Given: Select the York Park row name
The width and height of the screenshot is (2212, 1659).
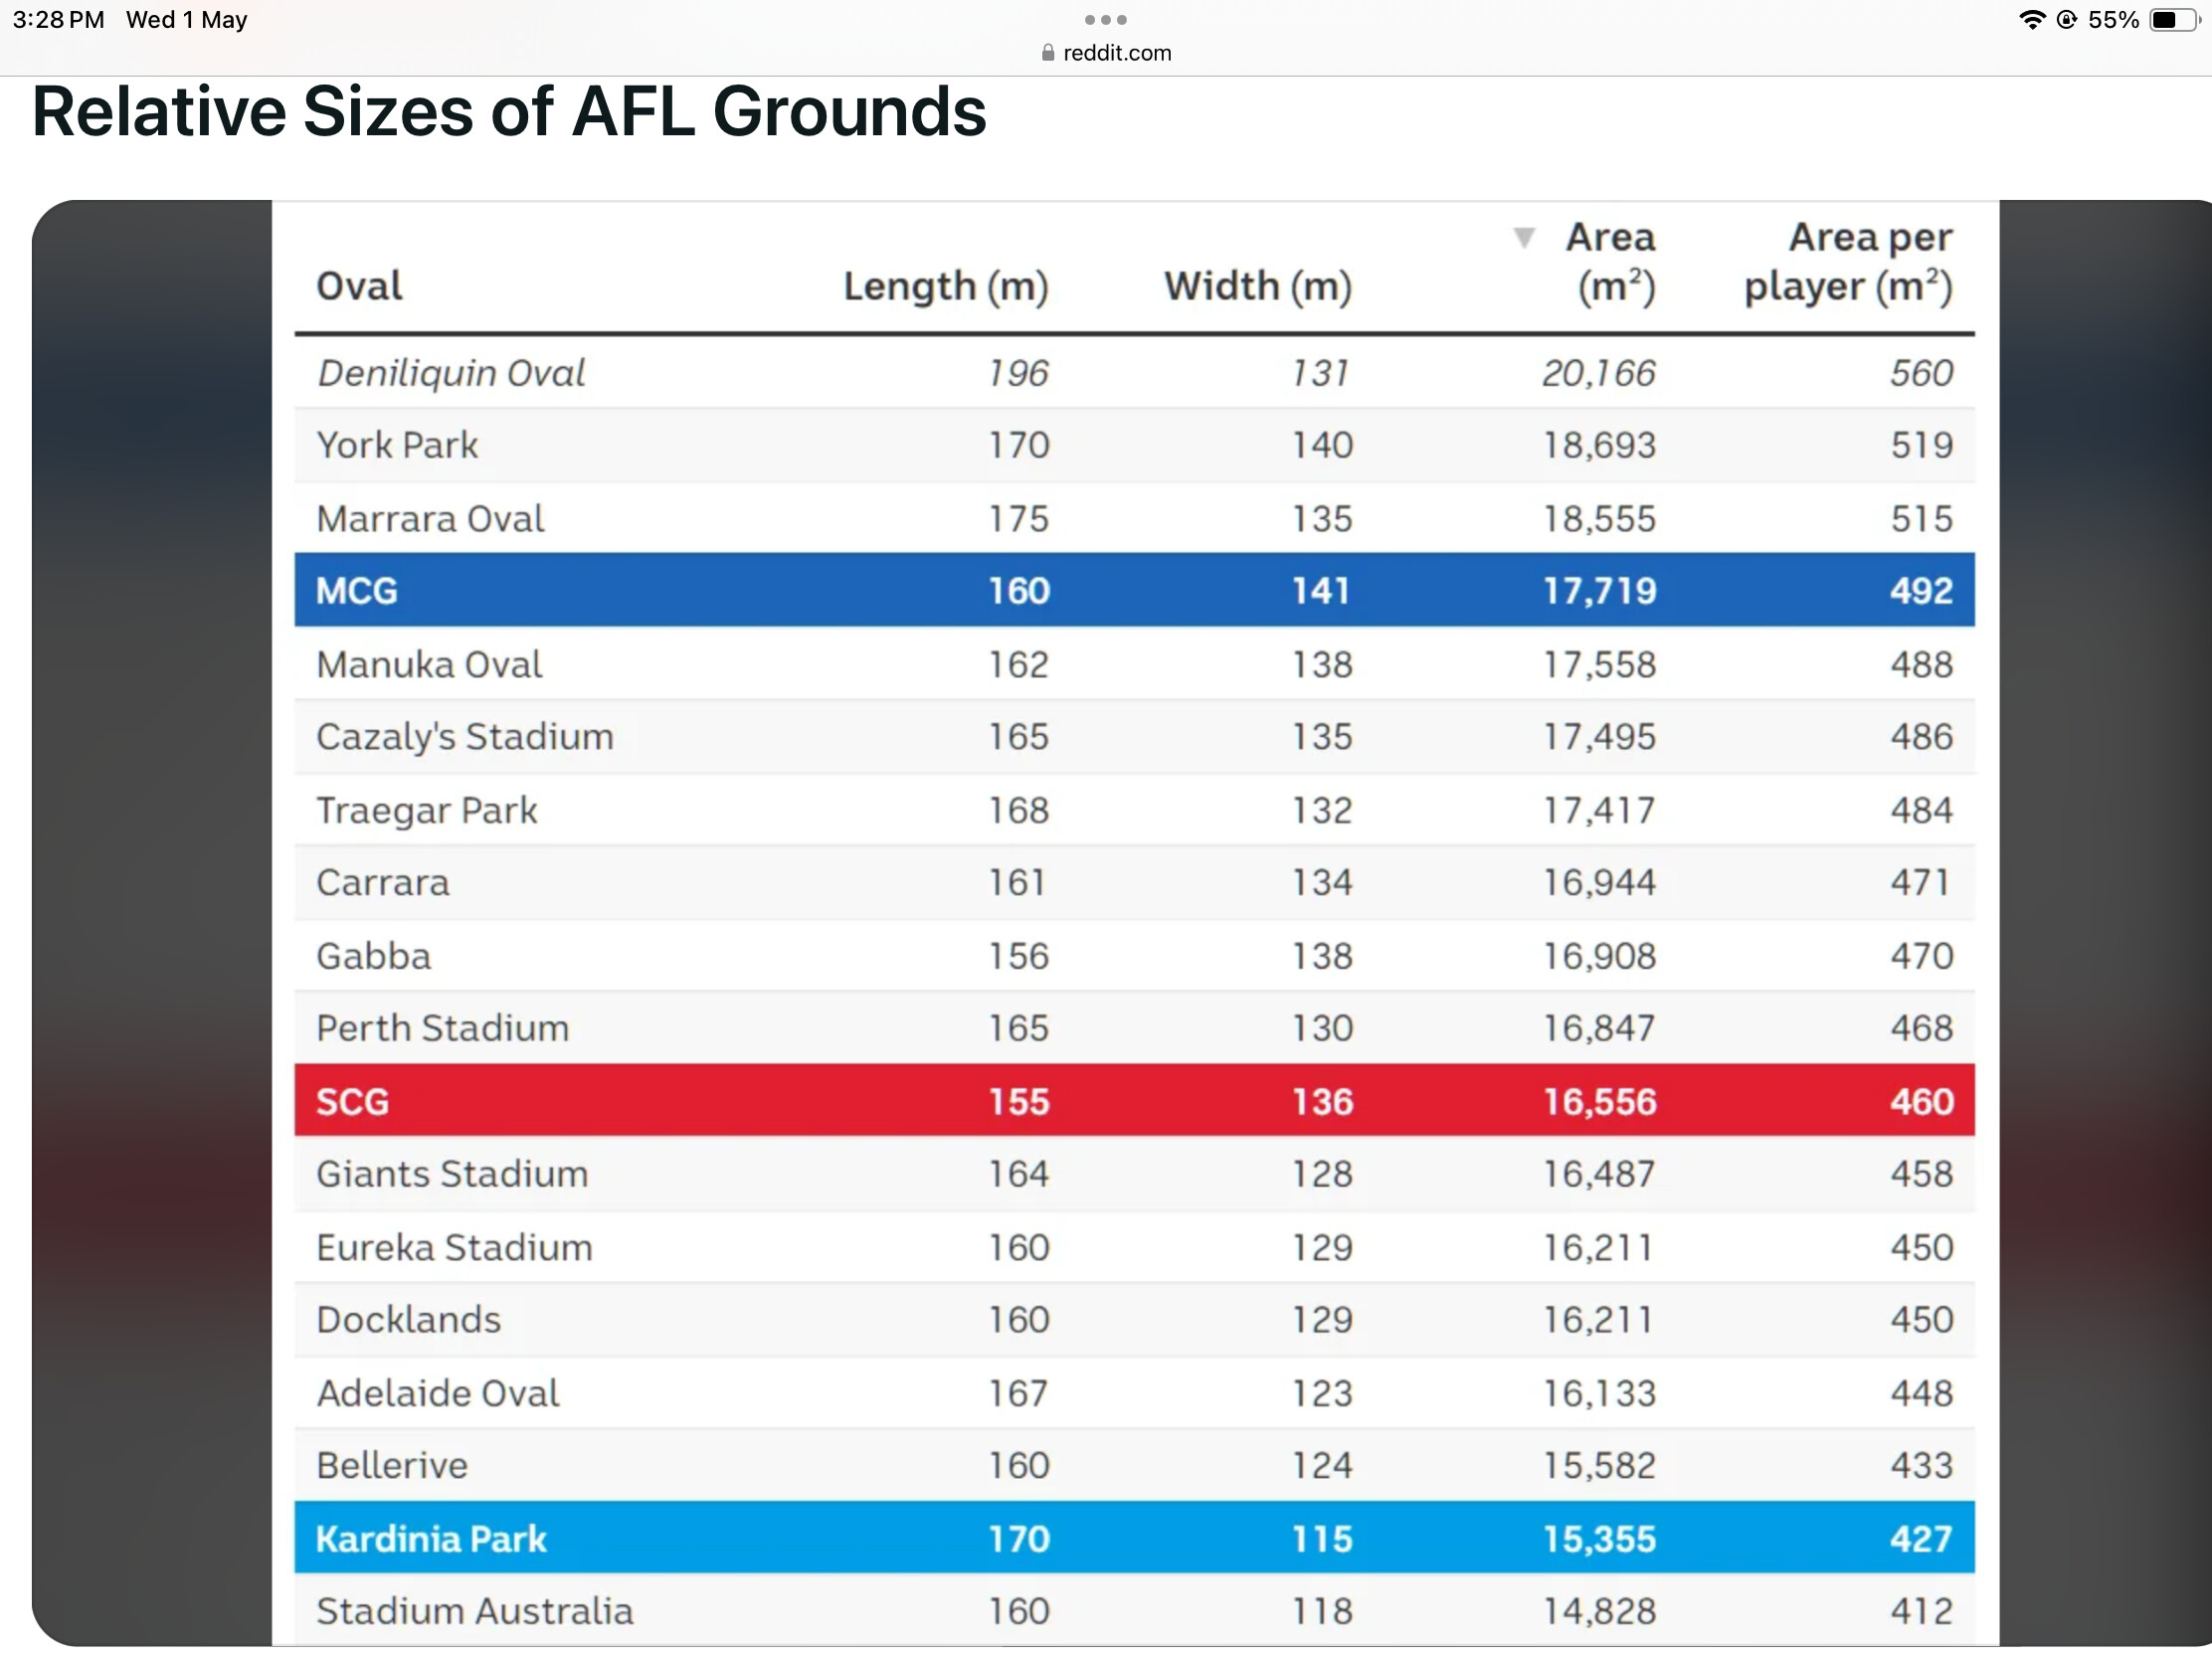Looking at the screenshot, I should tap(397, 445).
